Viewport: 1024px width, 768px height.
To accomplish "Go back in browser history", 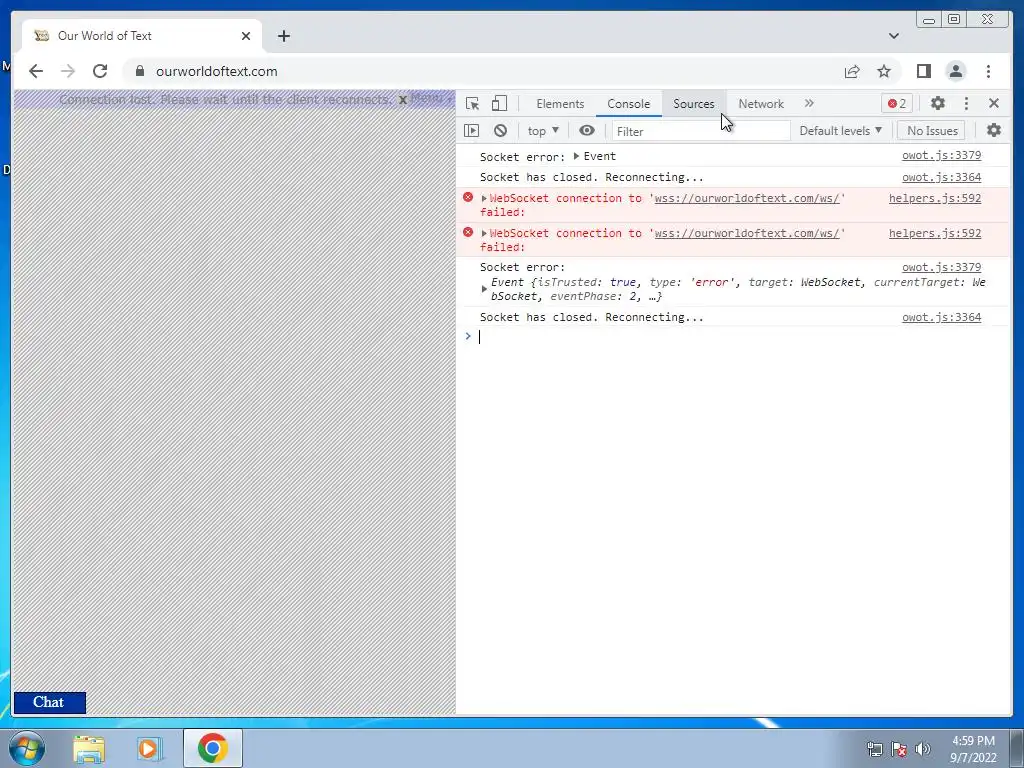I will [x=36, y=71].
